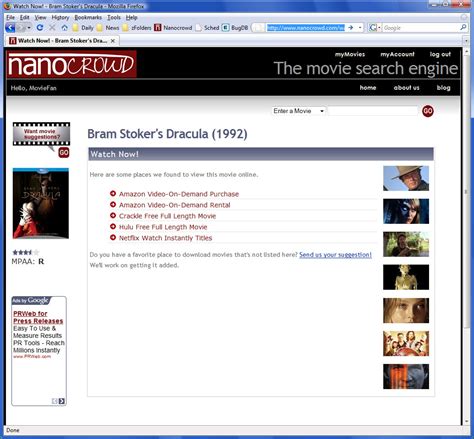Click the red GO button beside search field
This screenshot has height=439, width=474.
click(x=428, y=111)
